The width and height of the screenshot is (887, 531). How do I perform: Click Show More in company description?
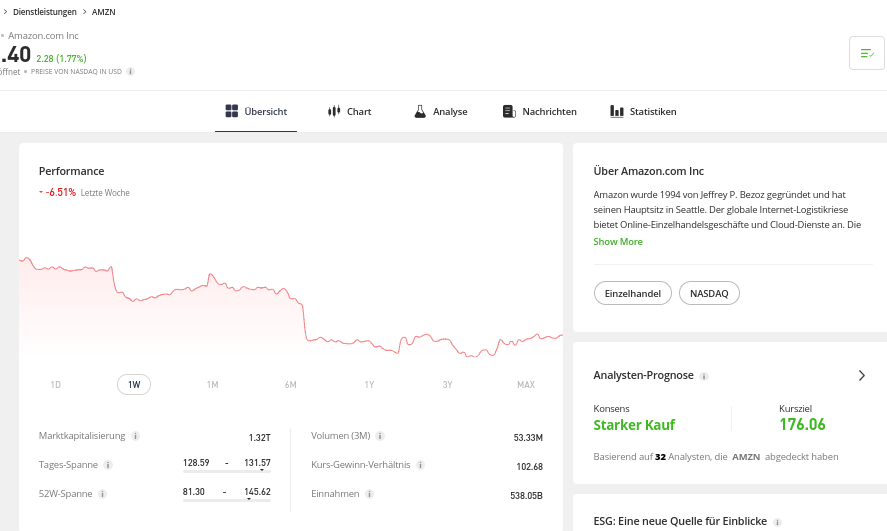pos(618,241)
